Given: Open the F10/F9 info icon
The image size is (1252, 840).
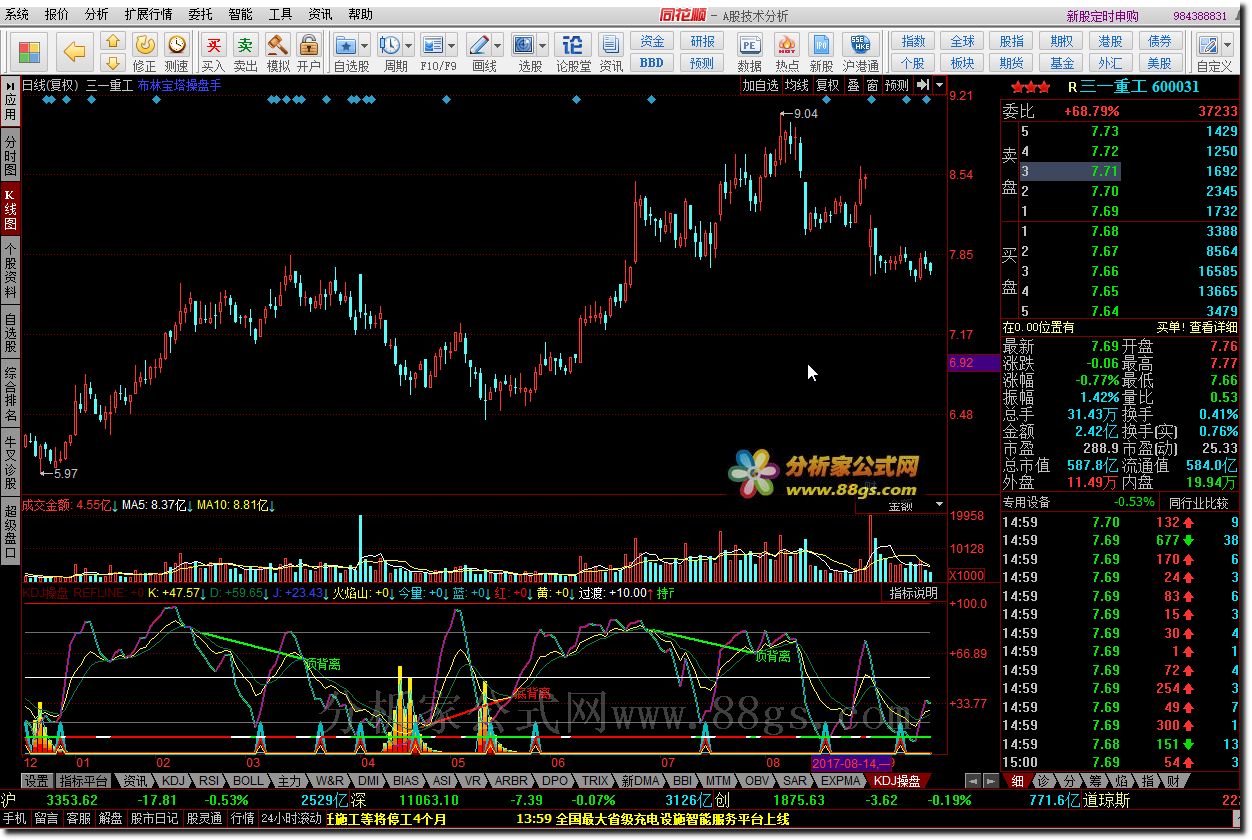Looking at the screenshot, I should (432, 46).
